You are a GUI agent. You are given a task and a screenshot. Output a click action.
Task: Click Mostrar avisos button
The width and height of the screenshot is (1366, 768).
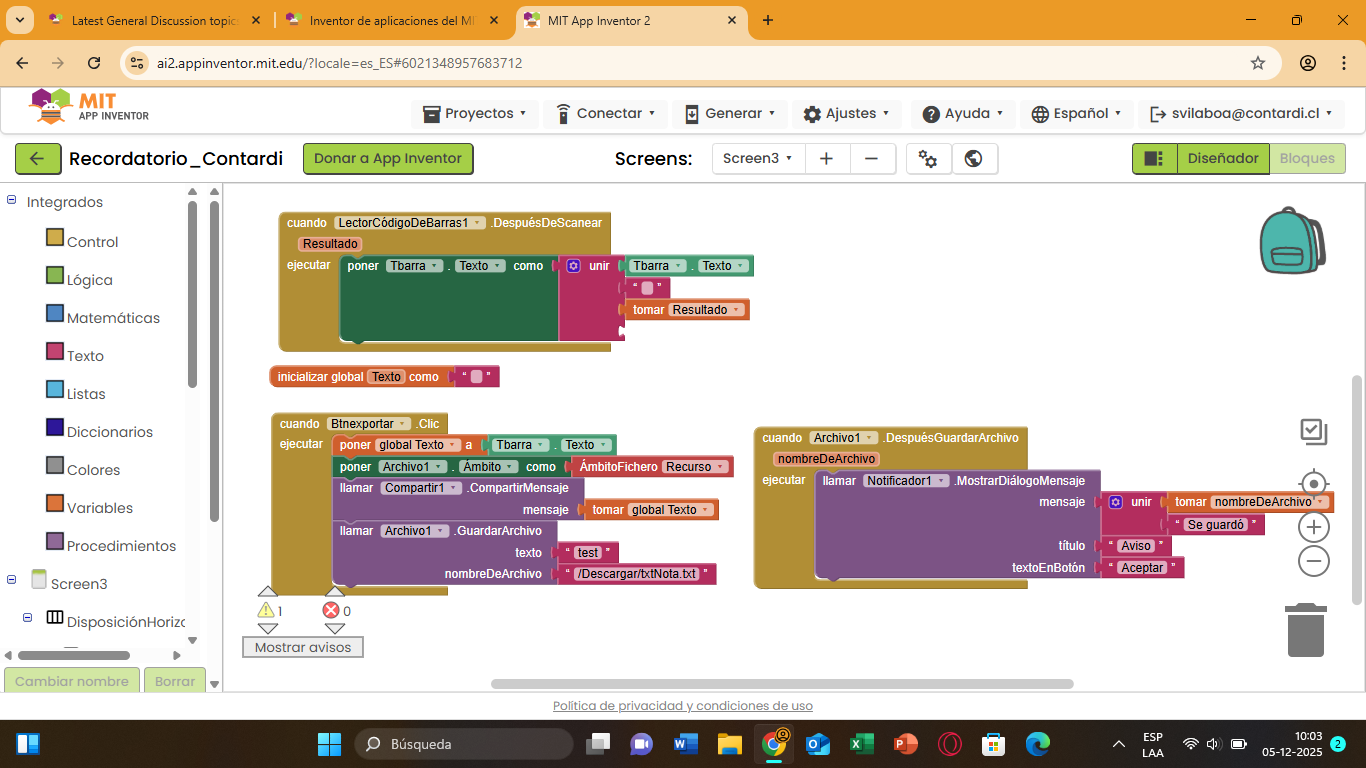303,647
